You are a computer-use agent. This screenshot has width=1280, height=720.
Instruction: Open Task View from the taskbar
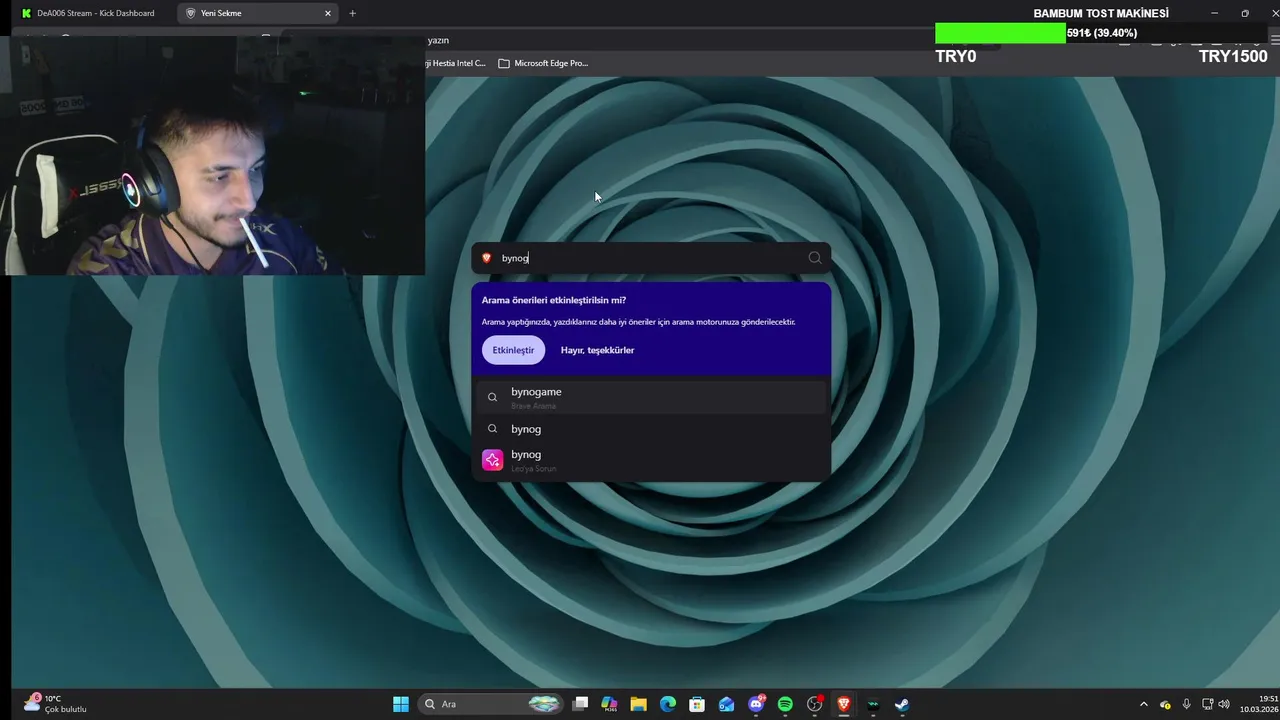pyautogui.click(x=580, y=704)
